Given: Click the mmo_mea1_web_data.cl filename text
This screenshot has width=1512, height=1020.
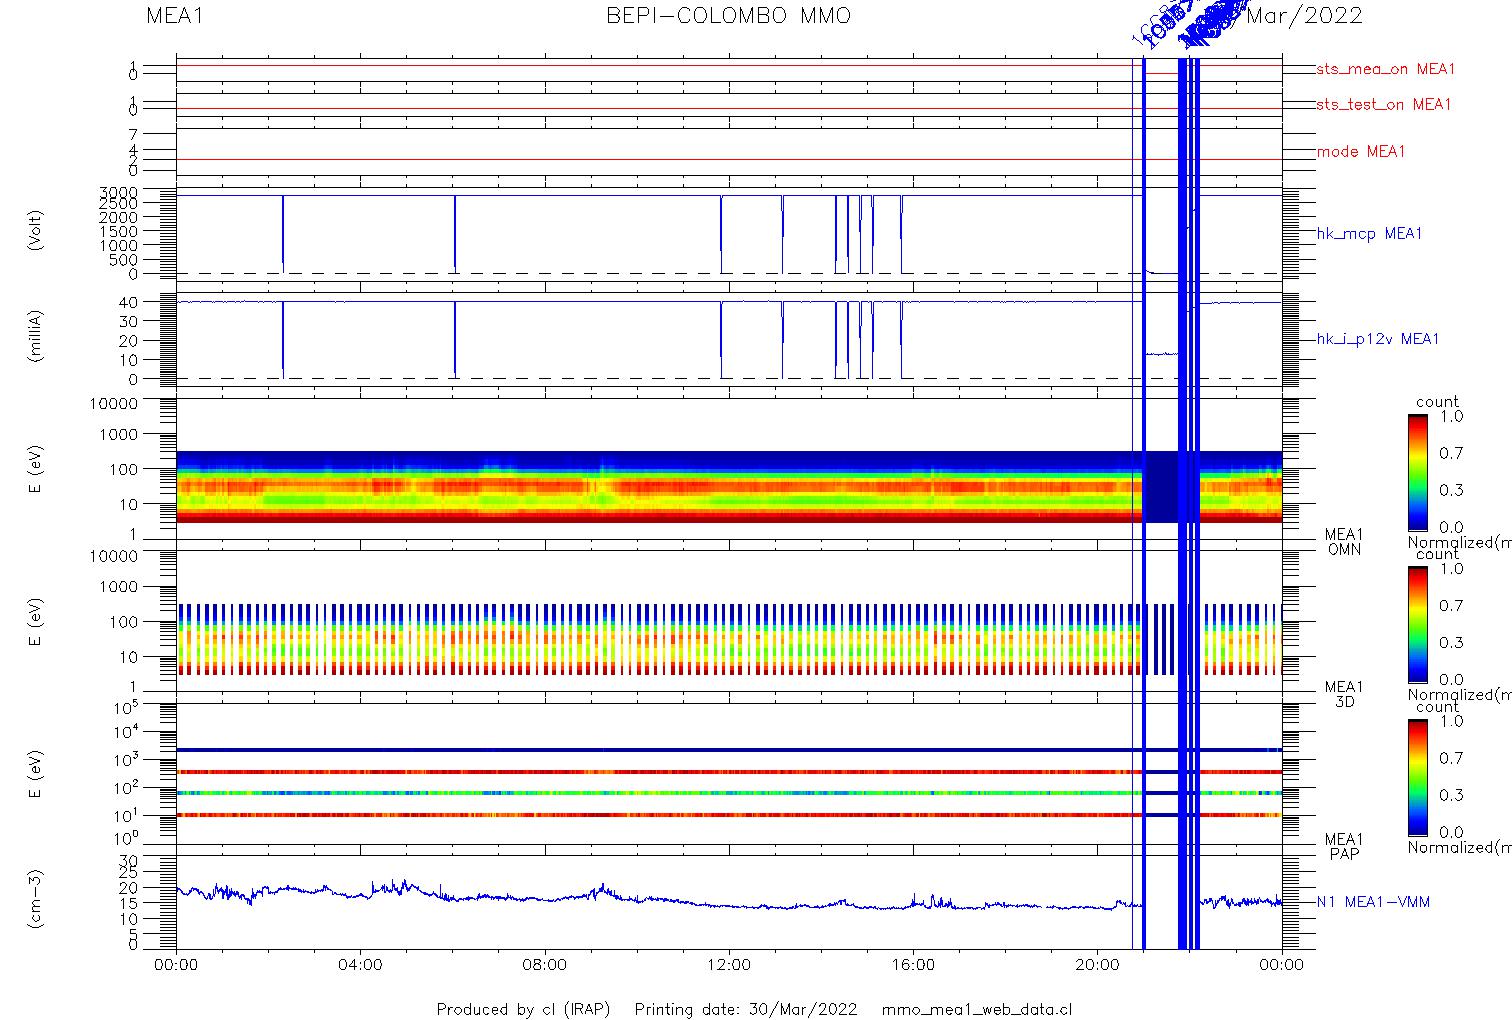Looking at the screenshot, I should (x=977, y=1009).
